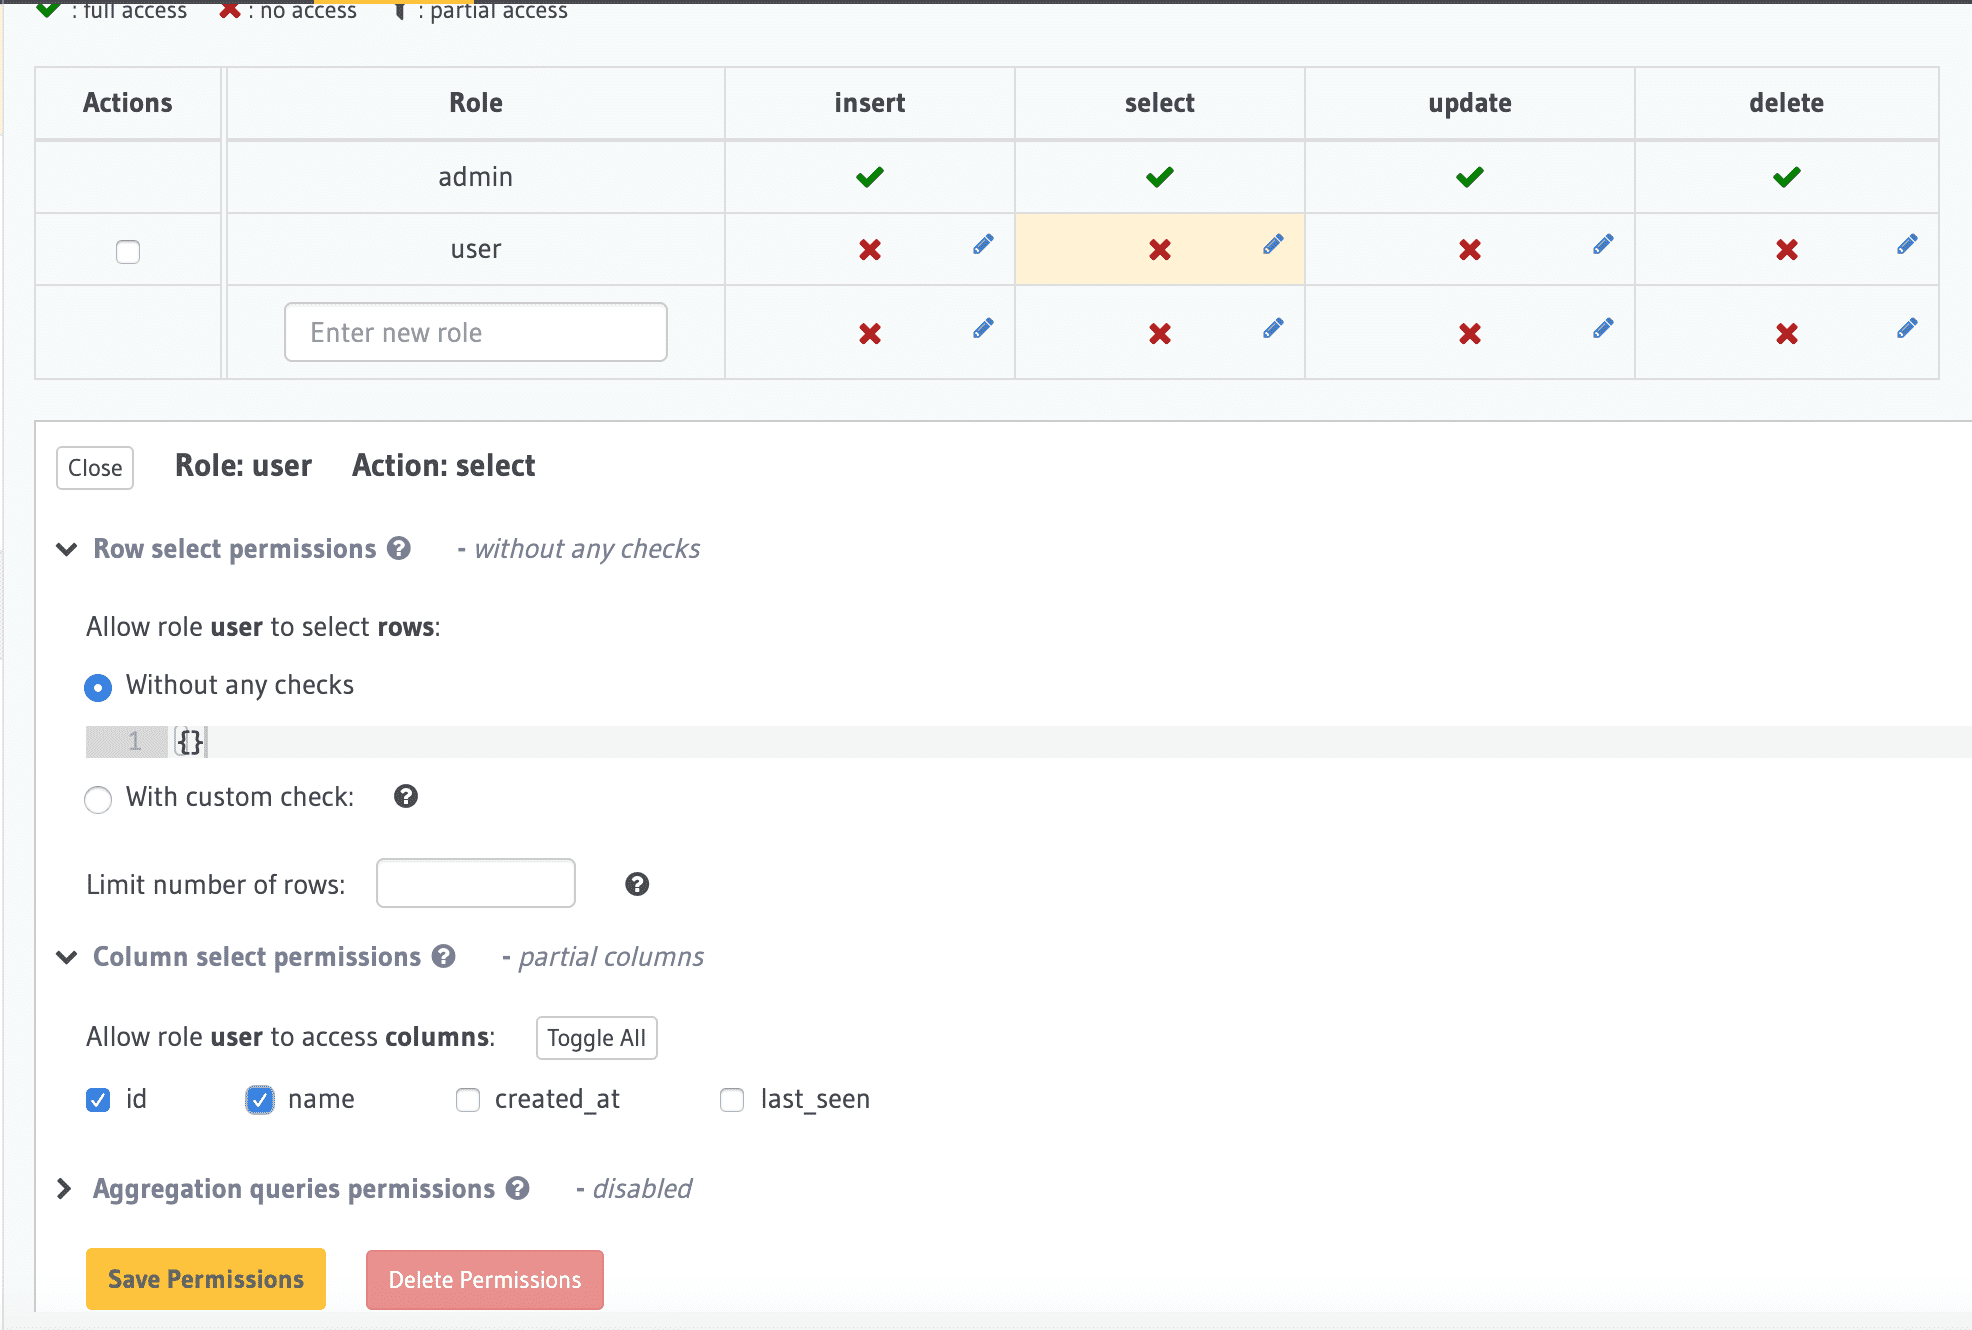Edit user role insert permission pencil
This screenshot has width=1972, height=1330.
(983, 245)
